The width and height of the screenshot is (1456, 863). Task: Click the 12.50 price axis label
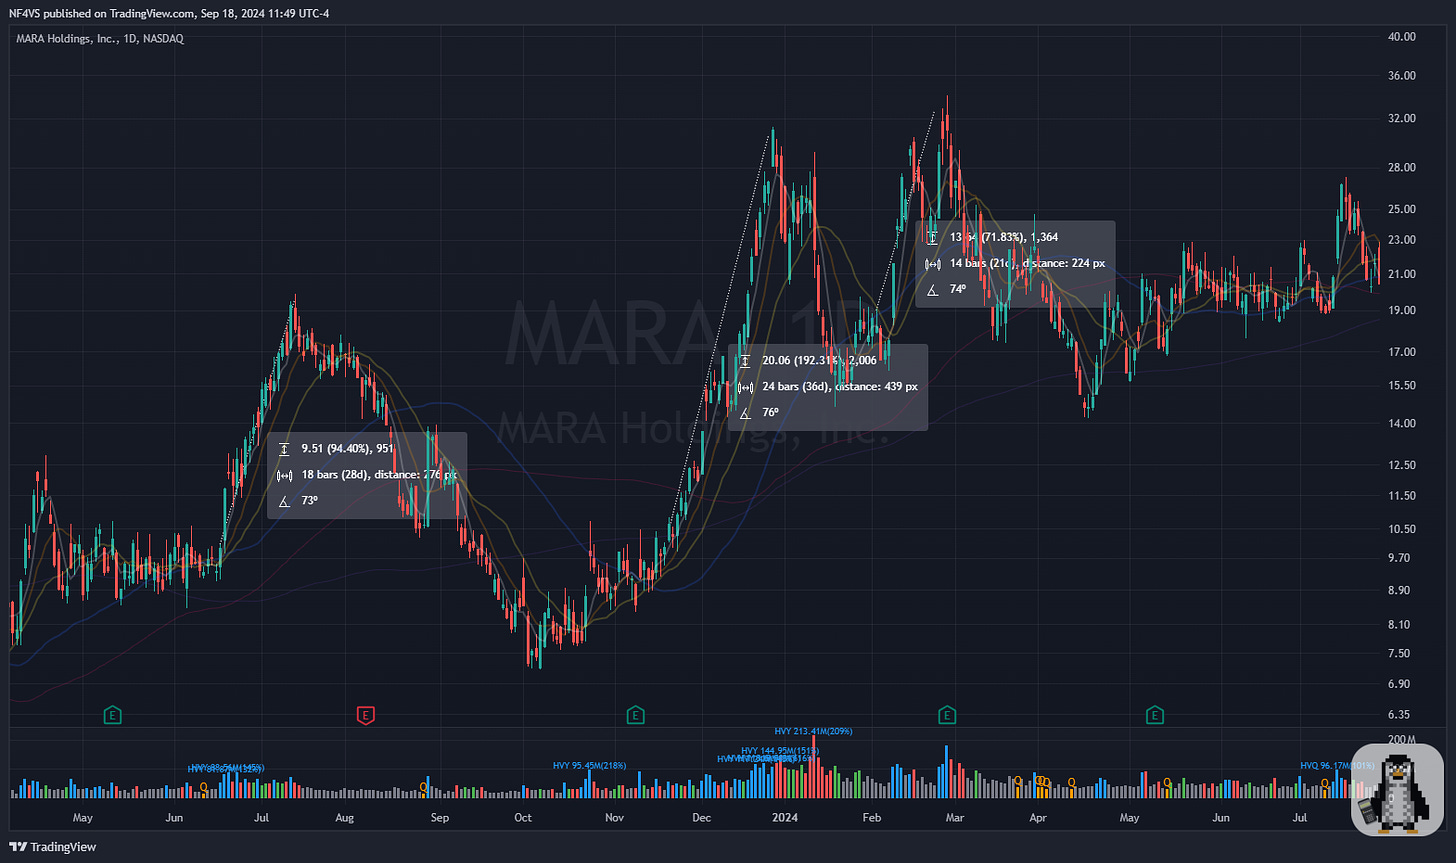pos(1404,465)
